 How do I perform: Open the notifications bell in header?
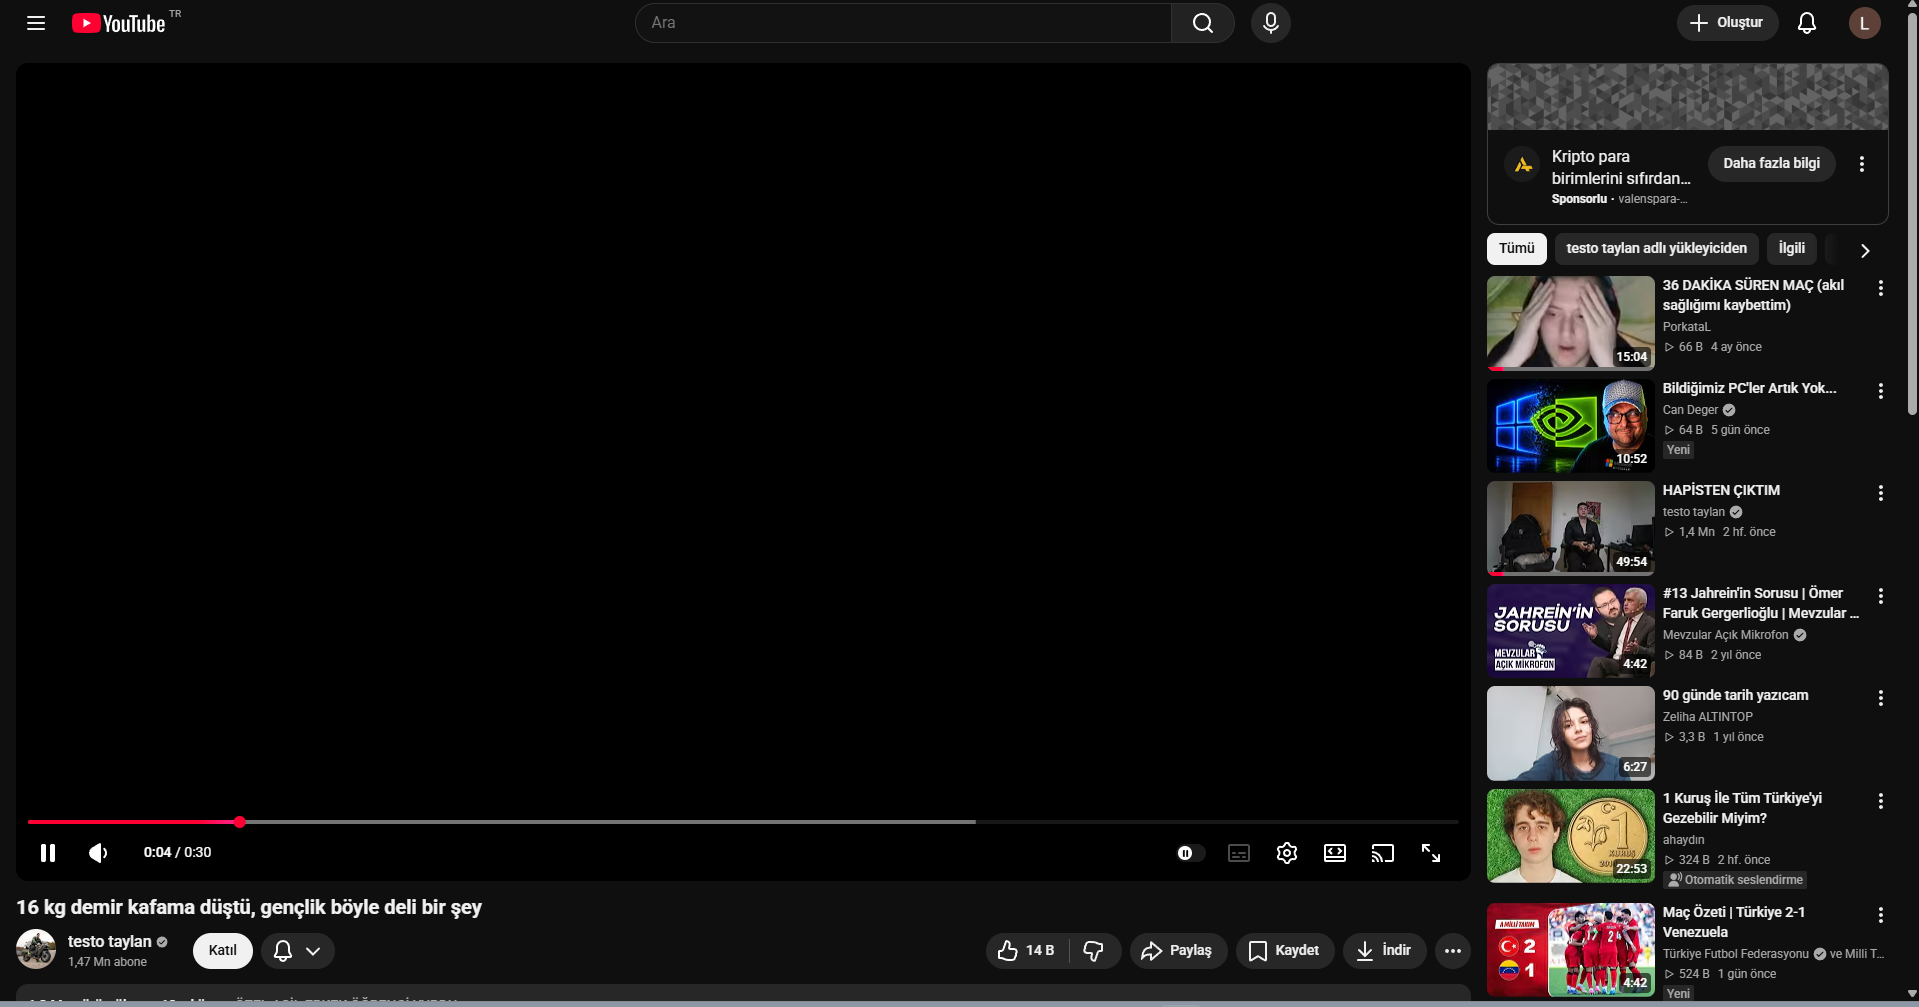pos(1807,23)
